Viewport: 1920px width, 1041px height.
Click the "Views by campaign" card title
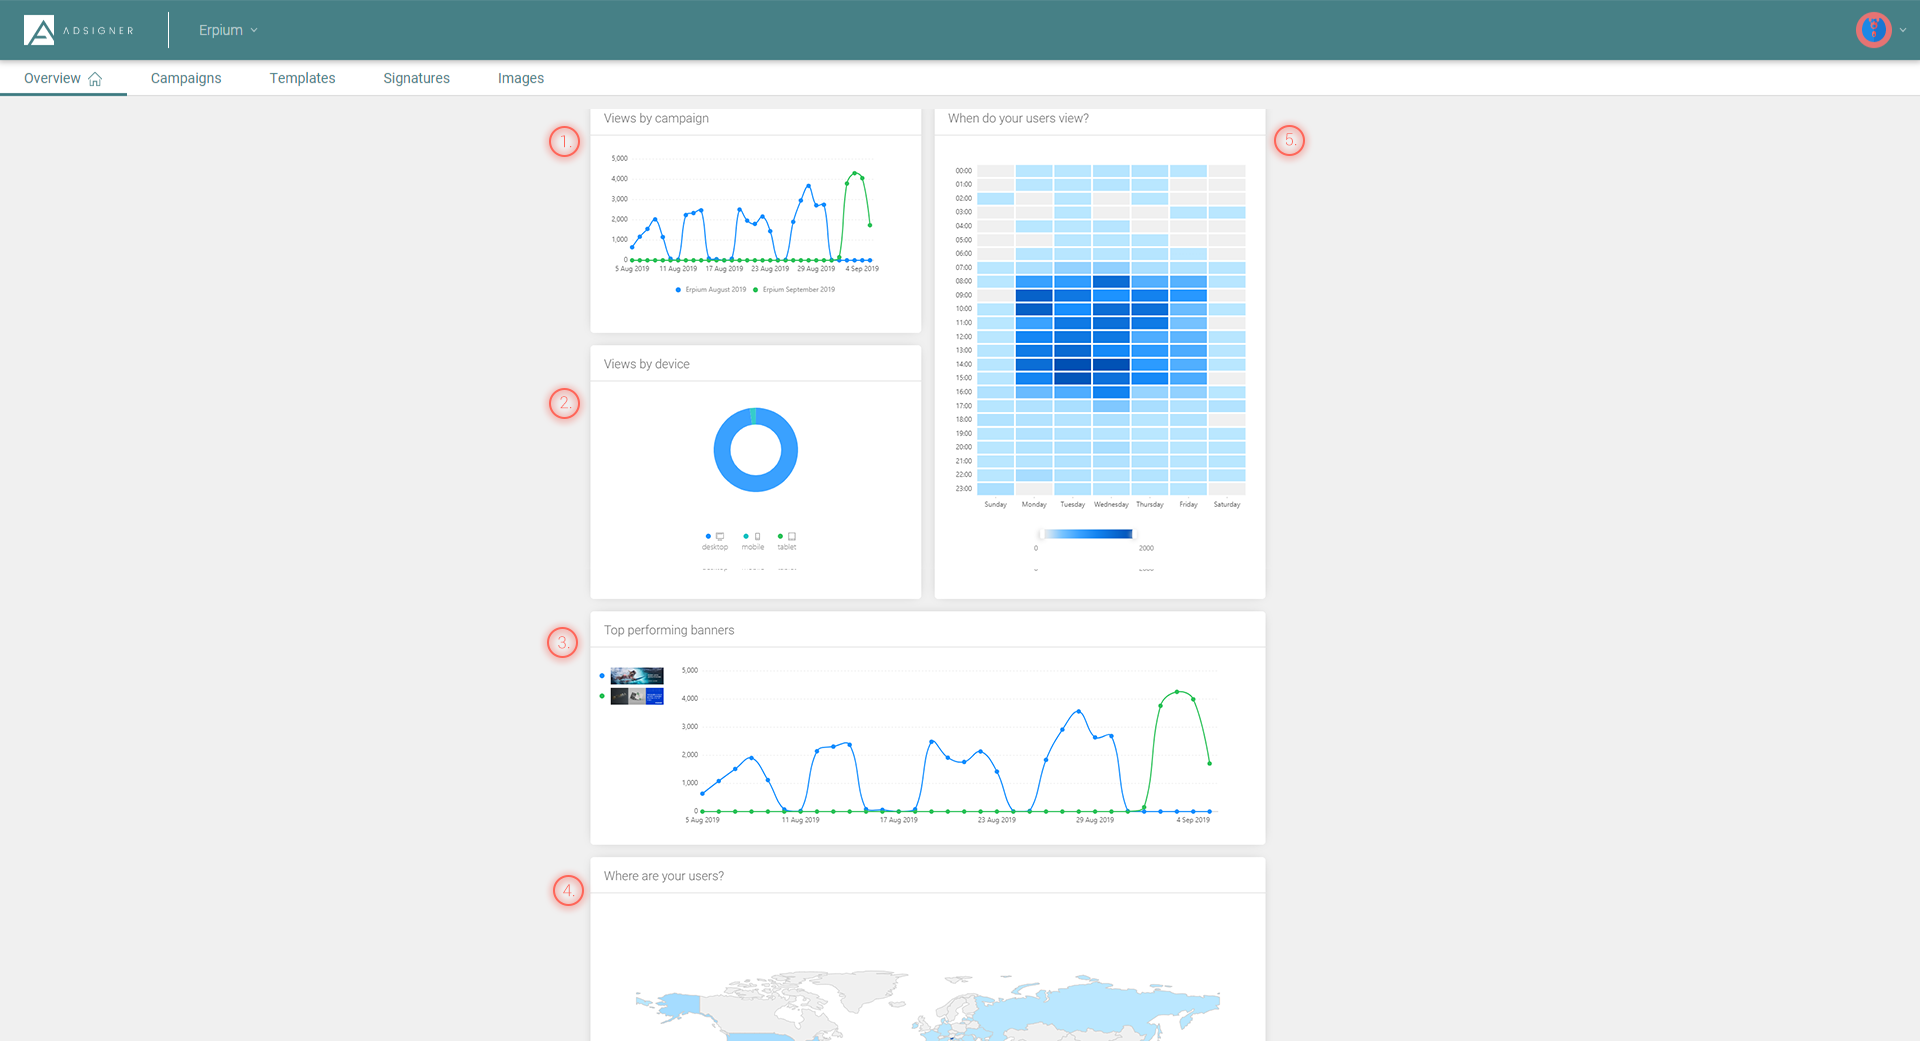pos(656,118)
